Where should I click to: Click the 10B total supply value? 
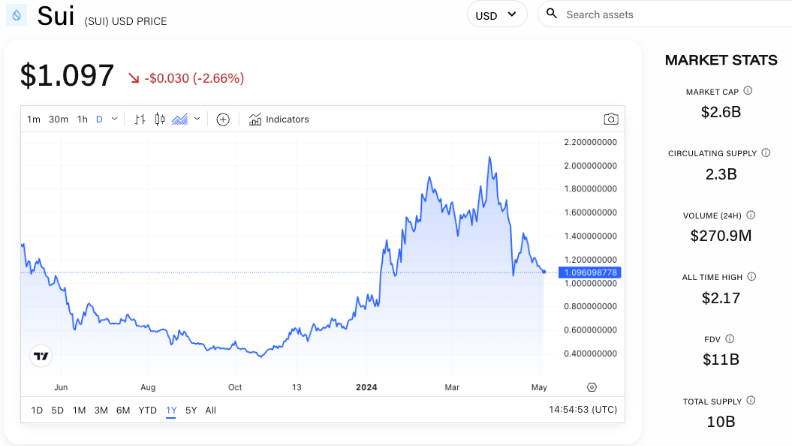[721, 422]
